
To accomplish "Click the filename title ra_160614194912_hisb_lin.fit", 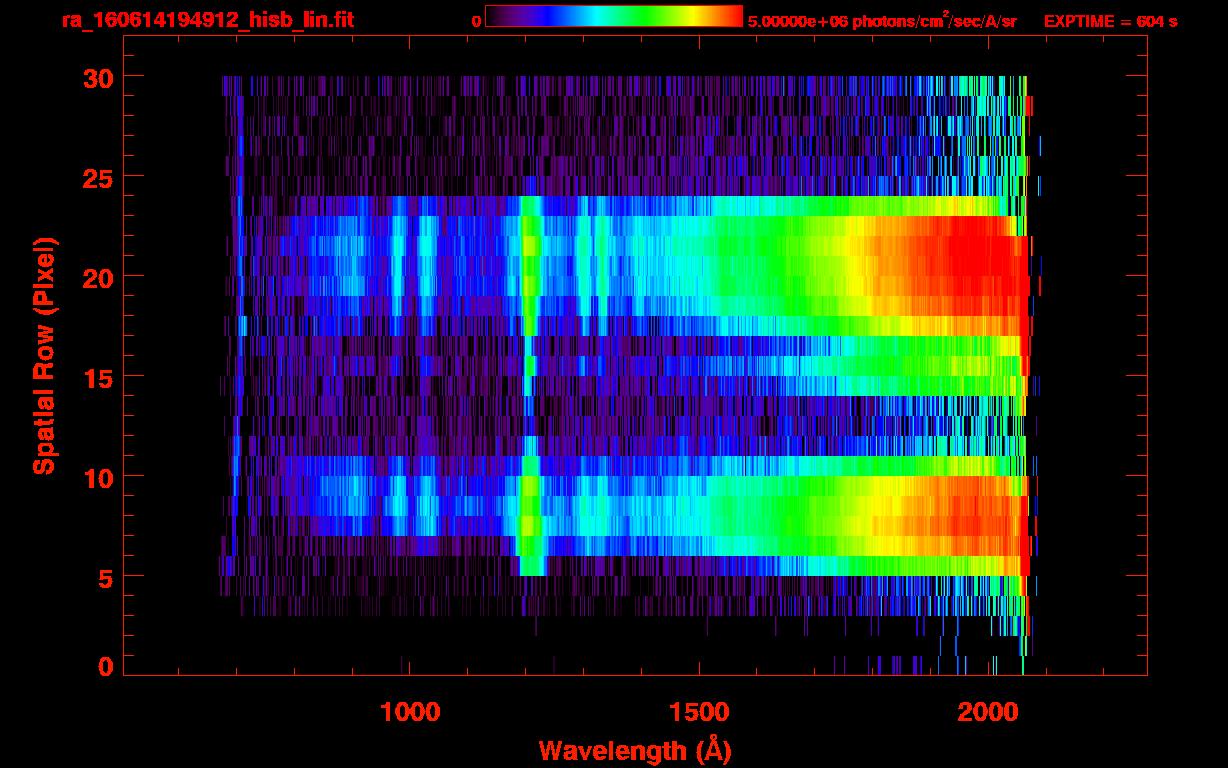I will click(207, 20).
